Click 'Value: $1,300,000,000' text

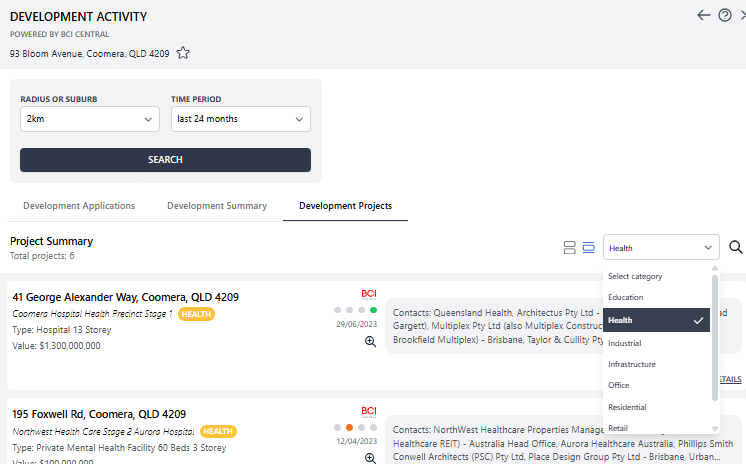coord(56,346)
